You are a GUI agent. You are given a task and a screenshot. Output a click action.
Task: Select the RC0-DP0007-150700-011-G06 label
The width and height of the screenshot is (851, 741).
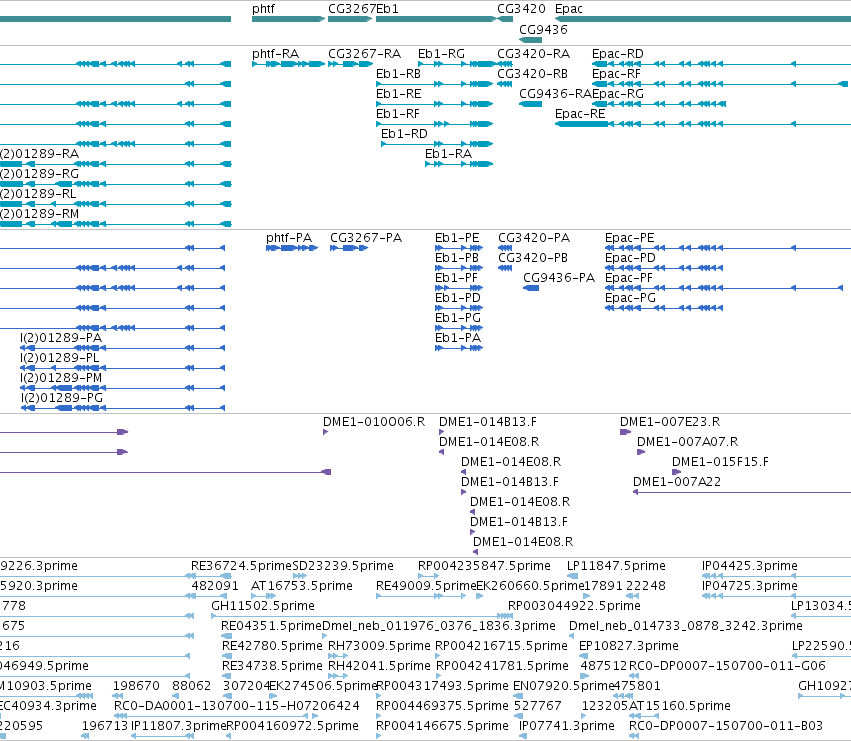727,666
